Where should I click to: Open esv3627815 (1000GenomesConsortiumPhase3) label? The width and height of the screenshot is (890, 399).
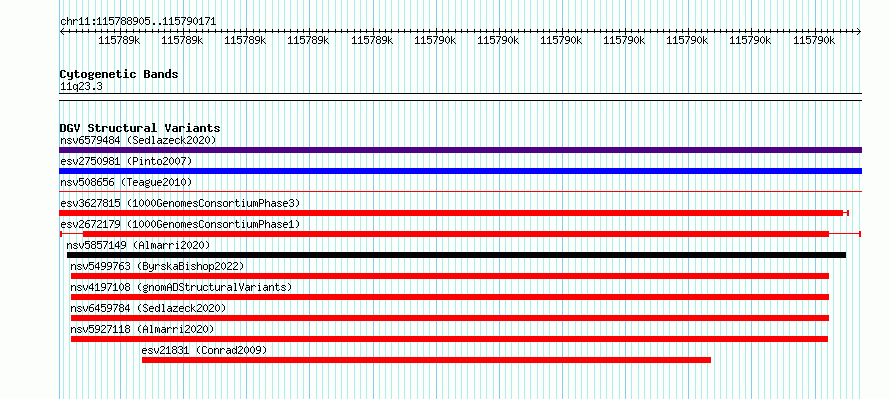pyautogui.click(x=180, y=203)
